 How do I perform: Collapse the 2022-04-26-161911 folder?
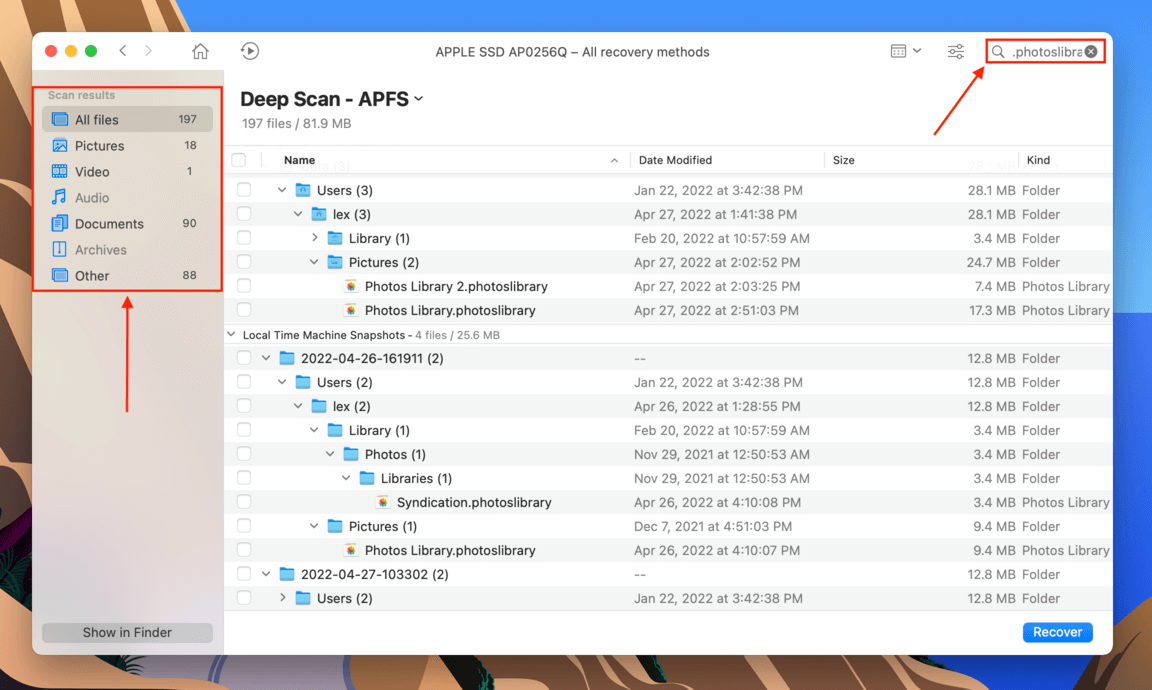coord(266,359)
